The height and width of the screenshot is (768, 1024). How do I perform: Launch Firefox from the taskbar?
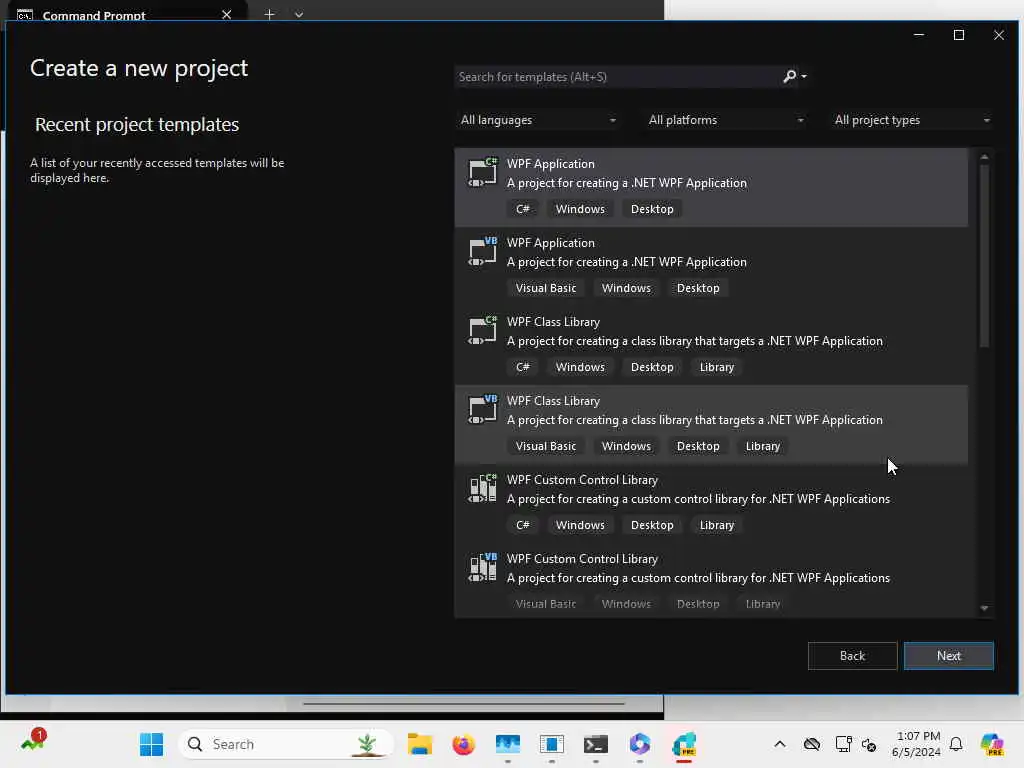tap(464, 744)
